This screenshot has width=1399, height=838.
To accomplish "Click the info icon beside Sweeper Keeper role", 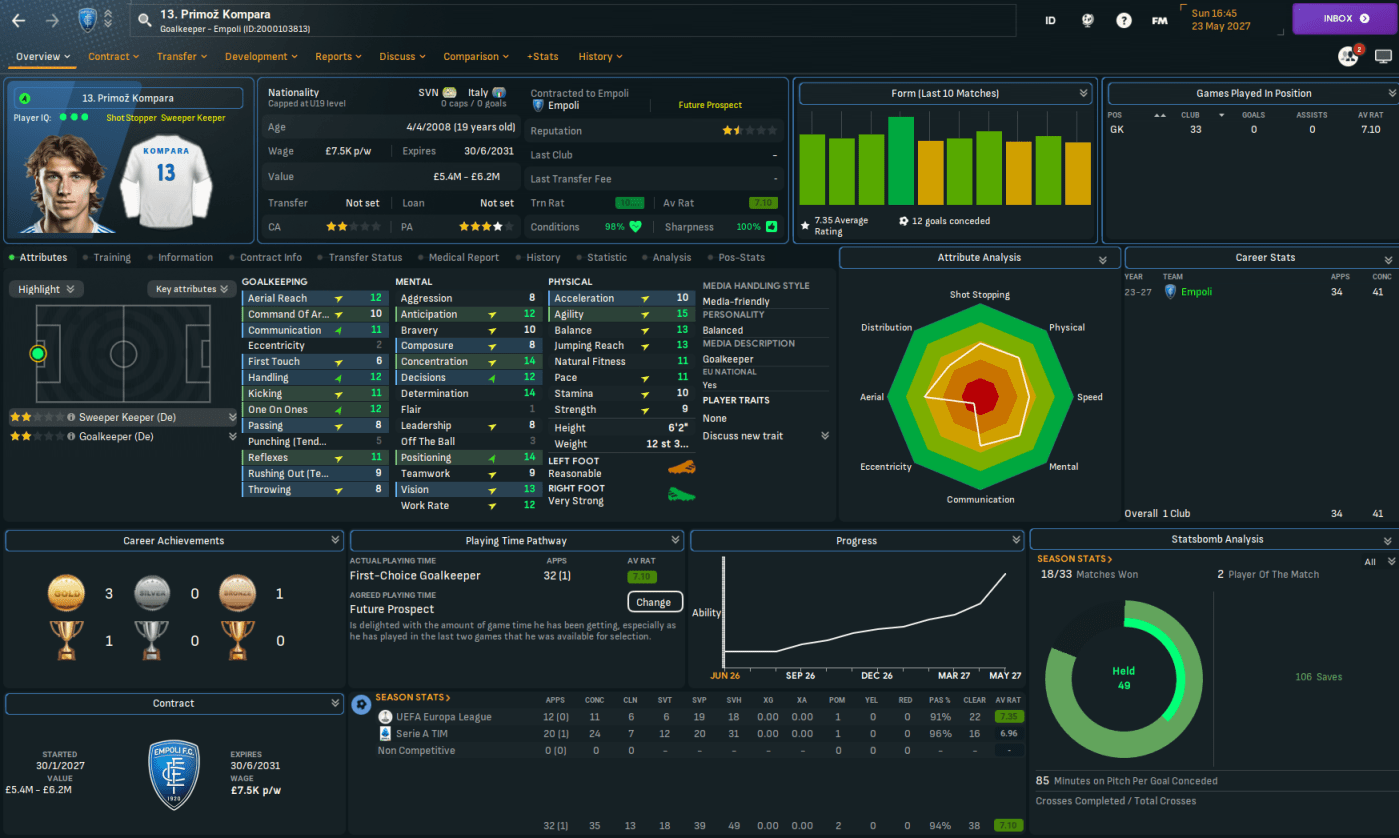I will pyautogui.click(x=72, y=417).
